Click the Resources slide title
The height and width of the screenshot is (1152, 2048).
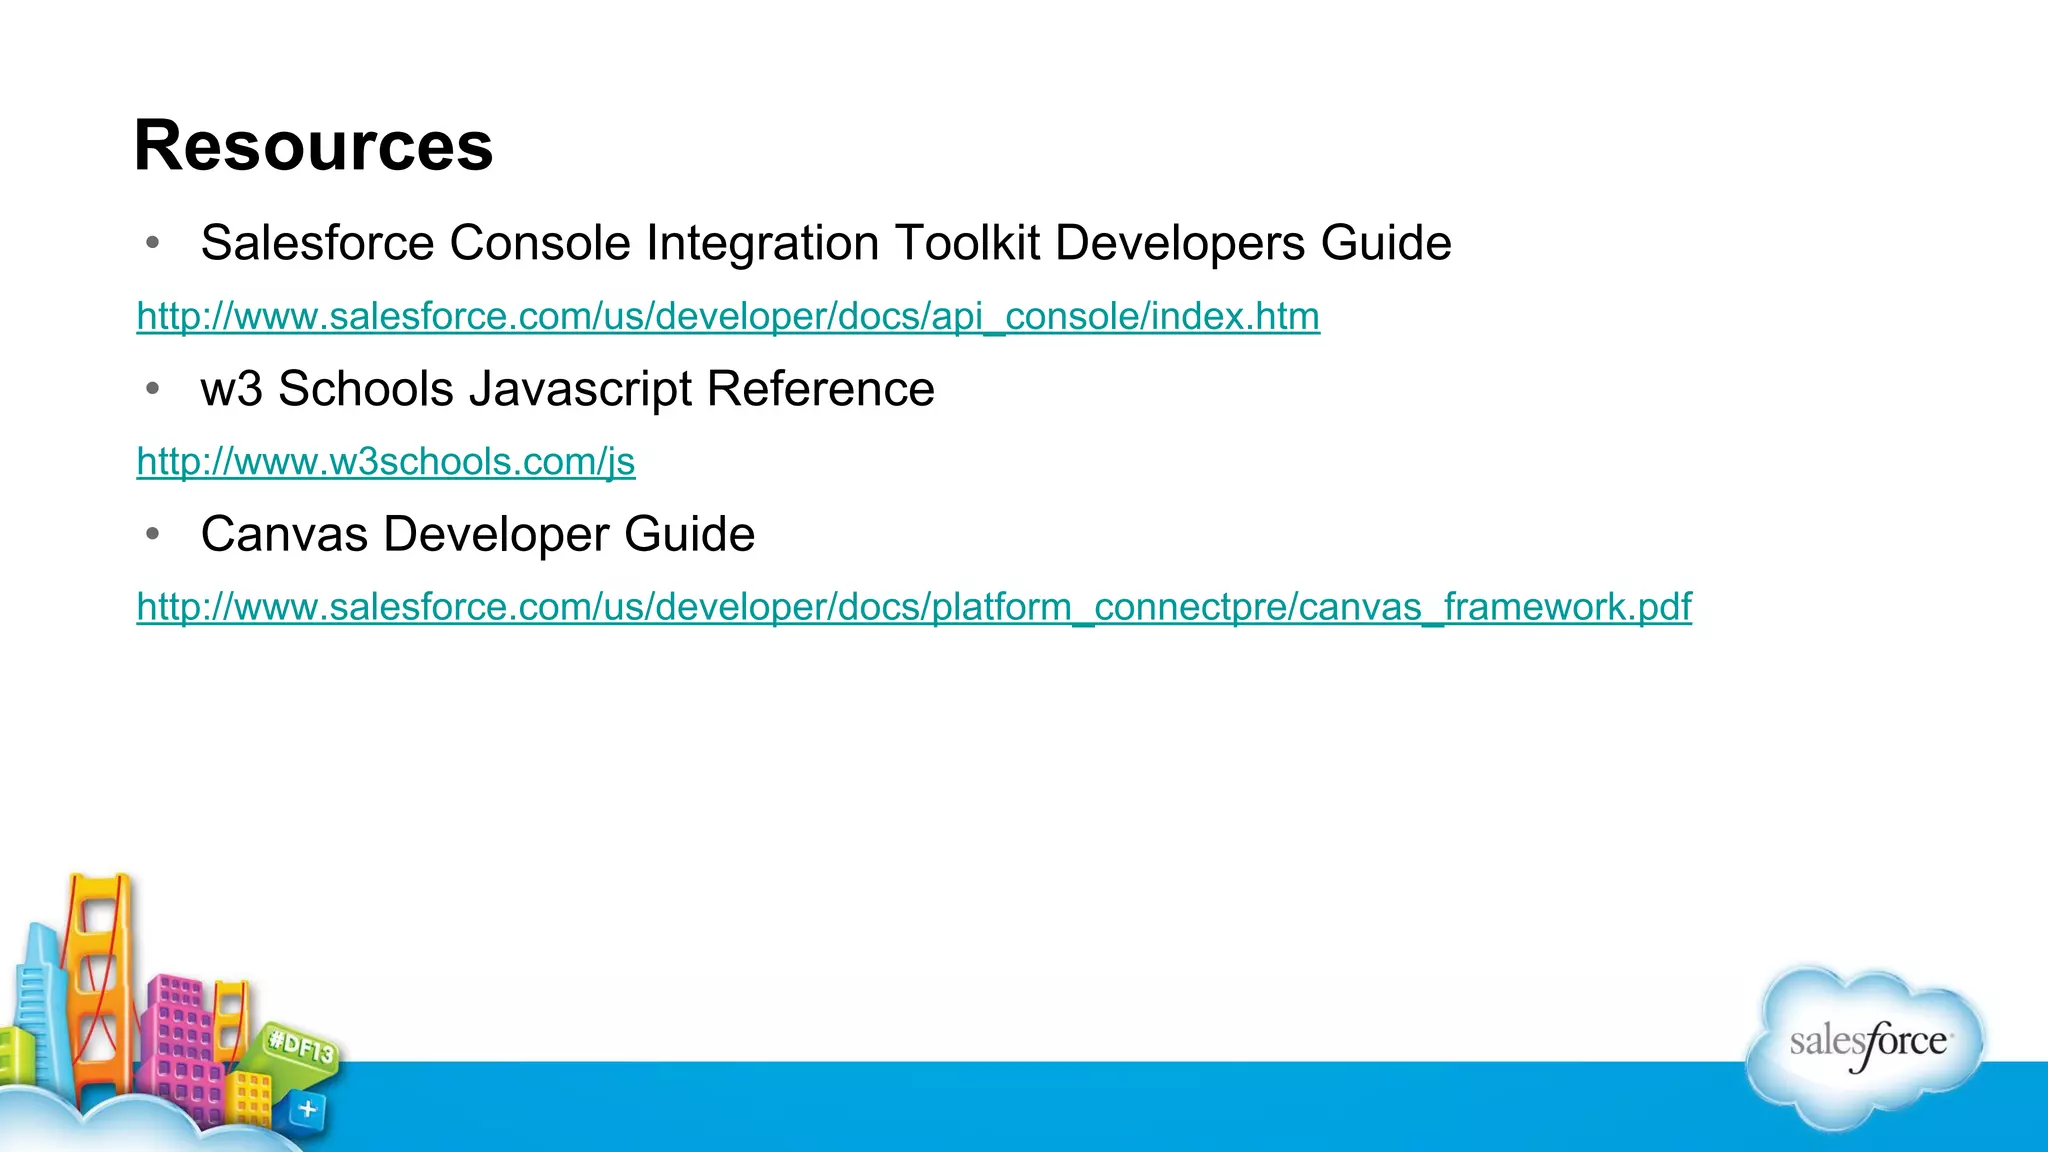click(313, 146)
